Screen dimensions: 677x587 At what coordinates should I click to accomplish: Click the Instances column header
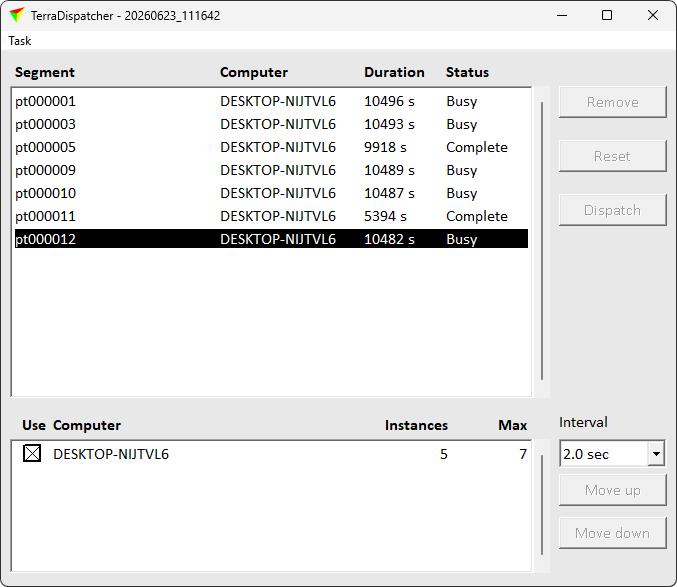[416, 425]
